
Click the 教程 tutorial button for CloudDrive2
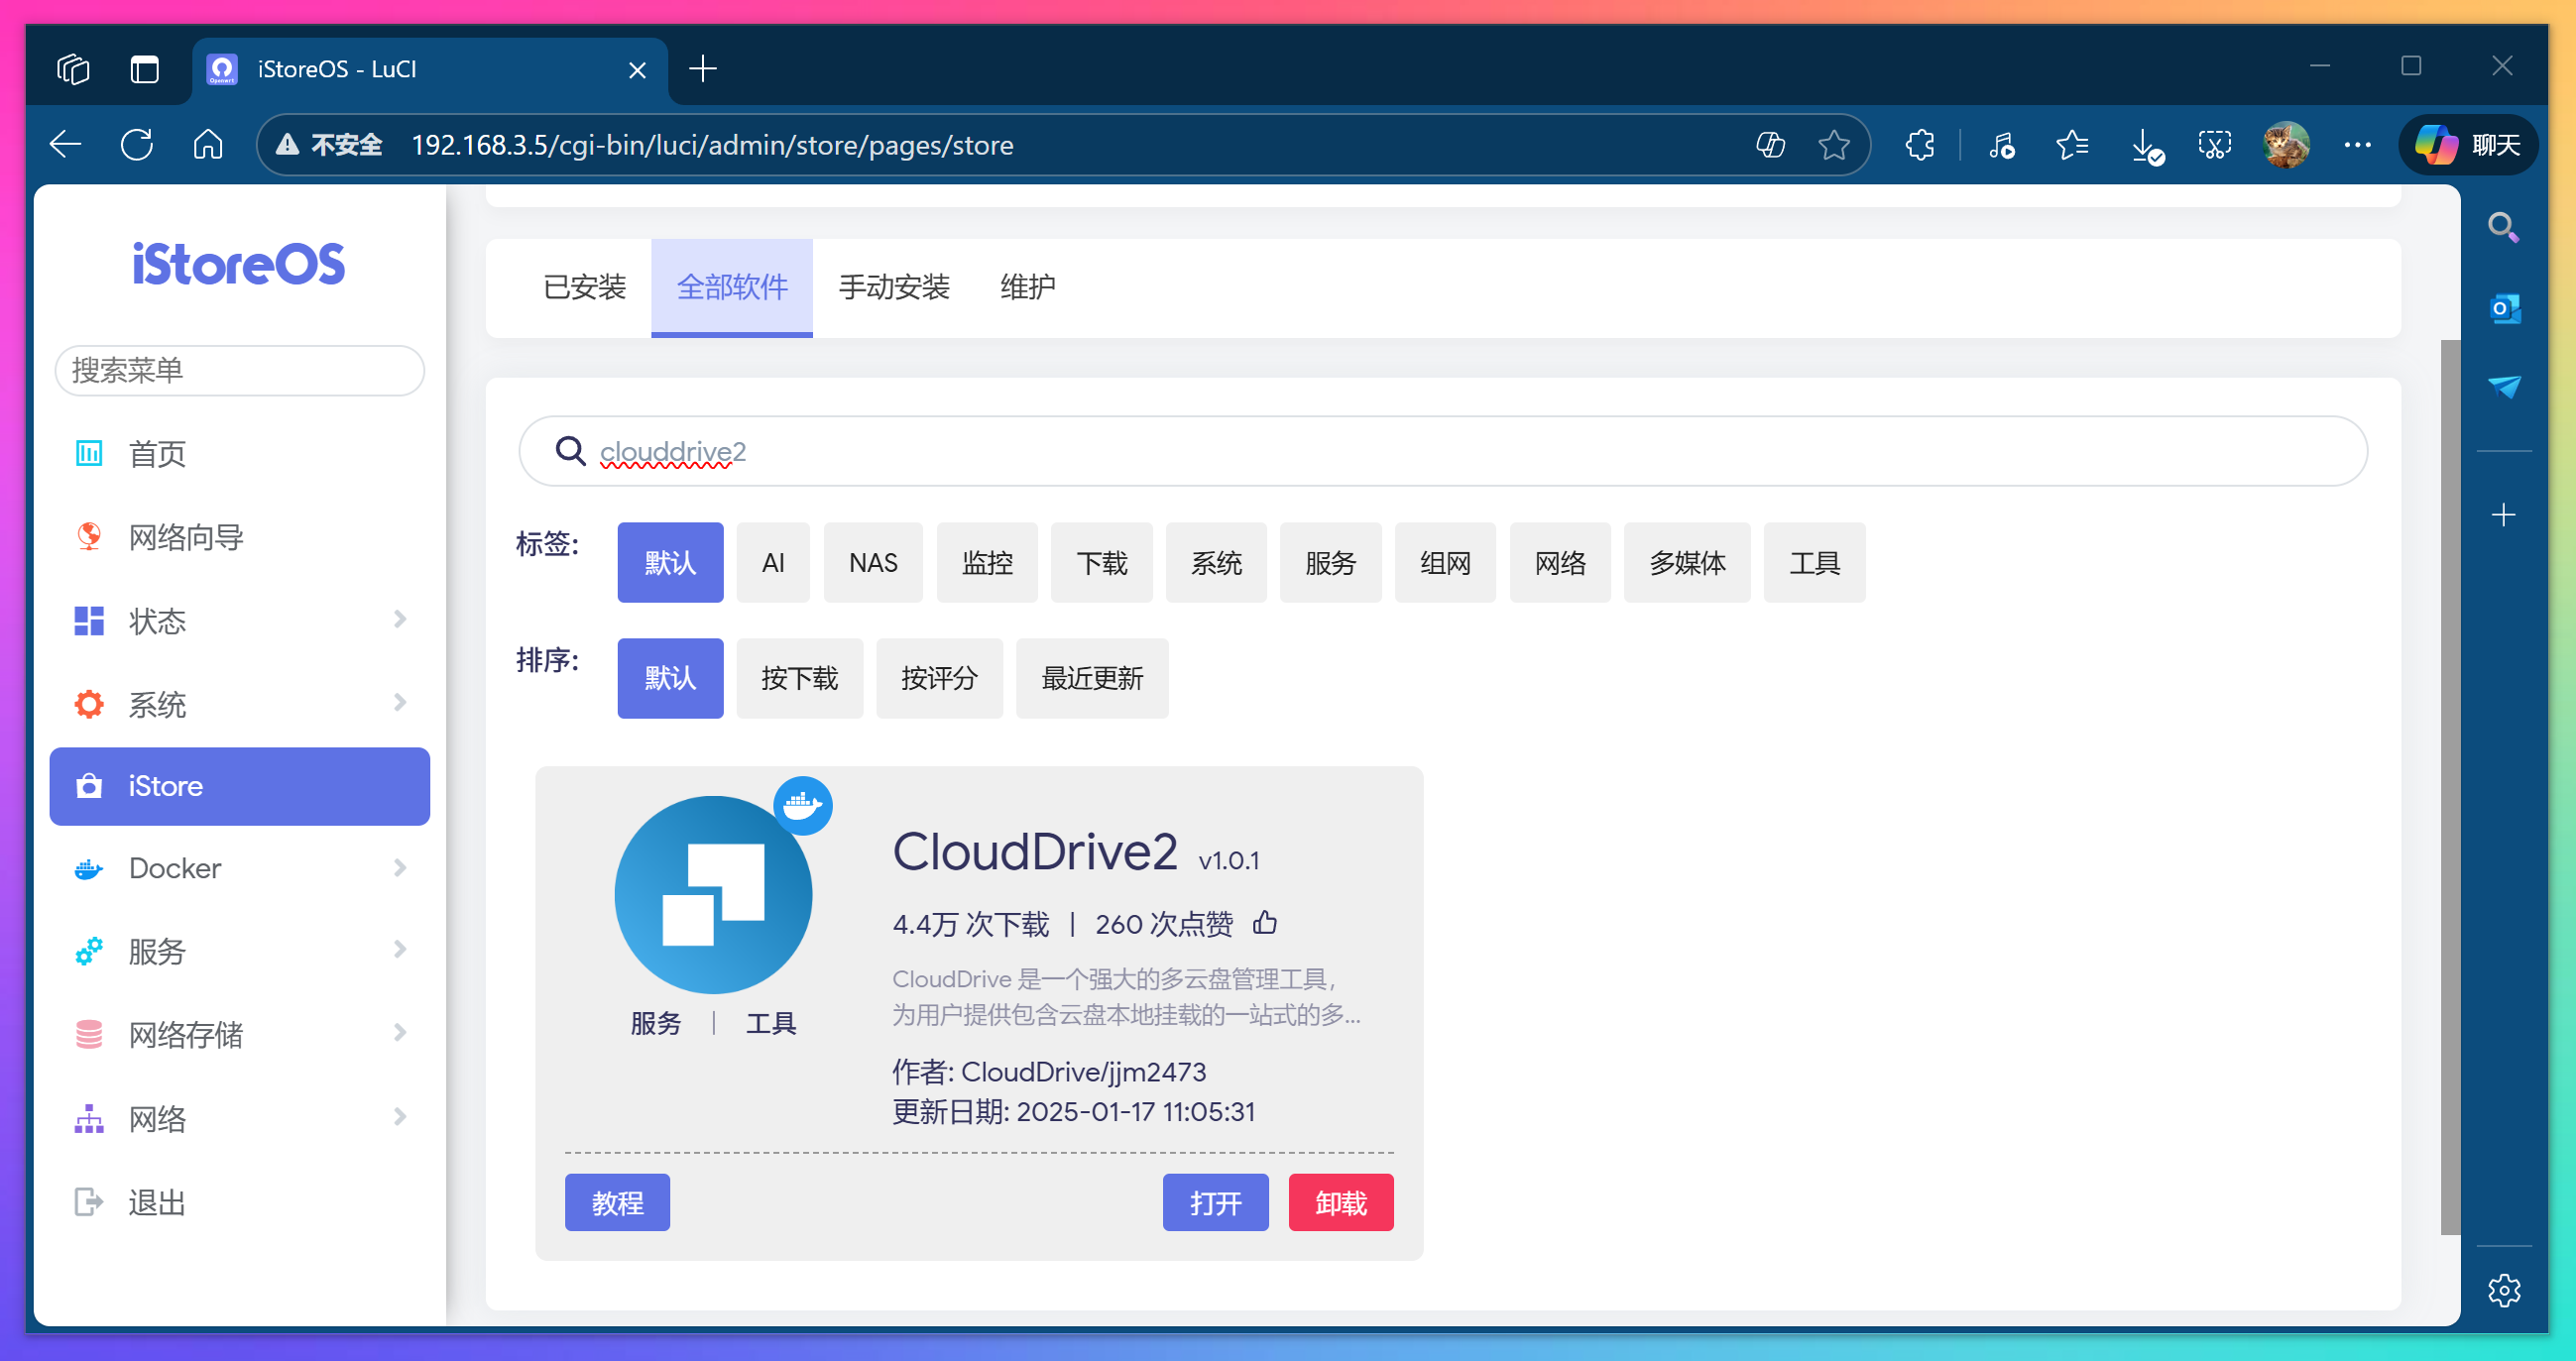(x=617, y=1202)
